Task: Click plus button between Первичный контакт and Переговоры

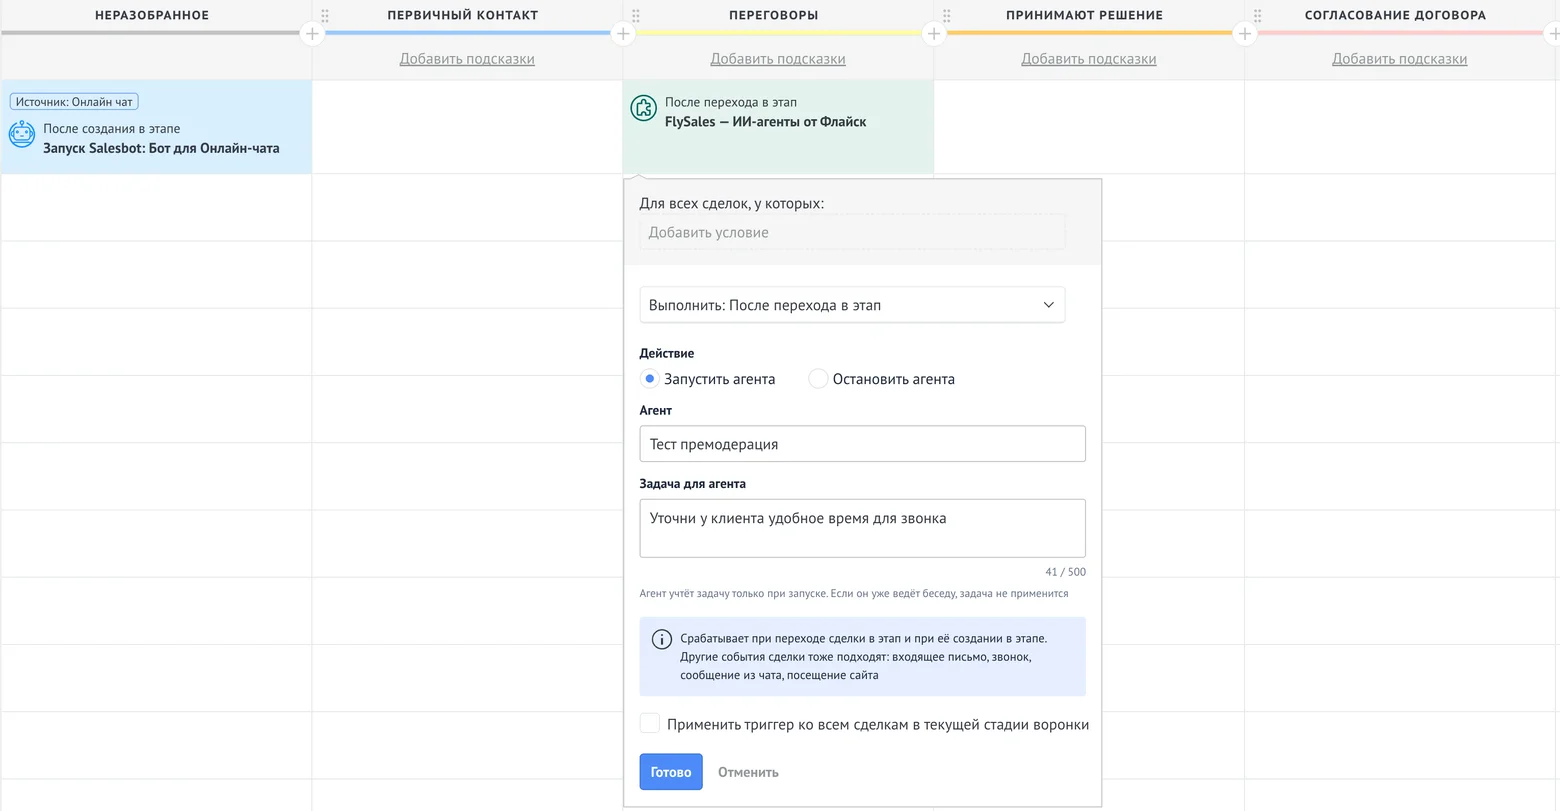Action: click(x=623, y=34)
